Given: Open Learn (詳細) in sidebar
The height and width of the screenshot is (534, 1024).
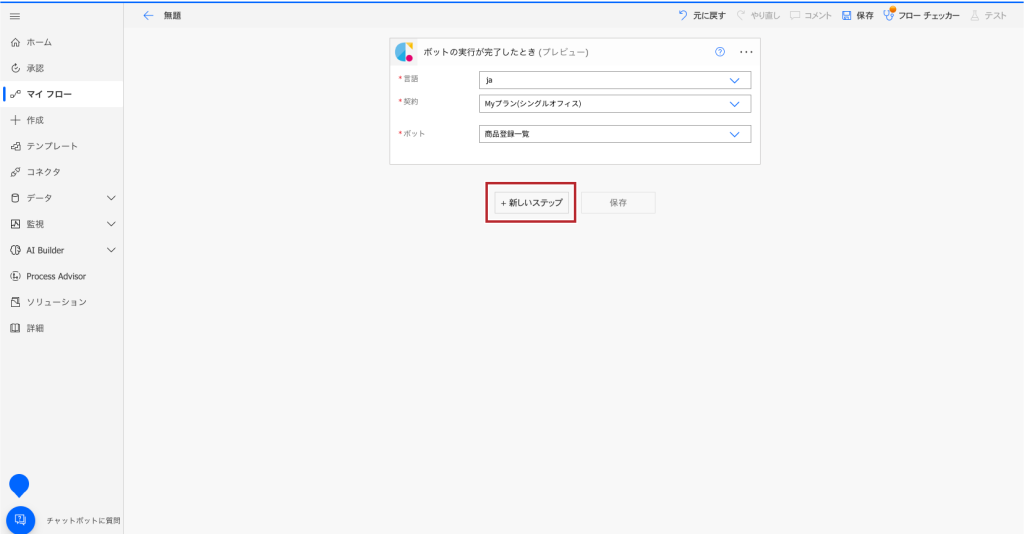Looking at the screenshot, I should click(x=61, y=328).
